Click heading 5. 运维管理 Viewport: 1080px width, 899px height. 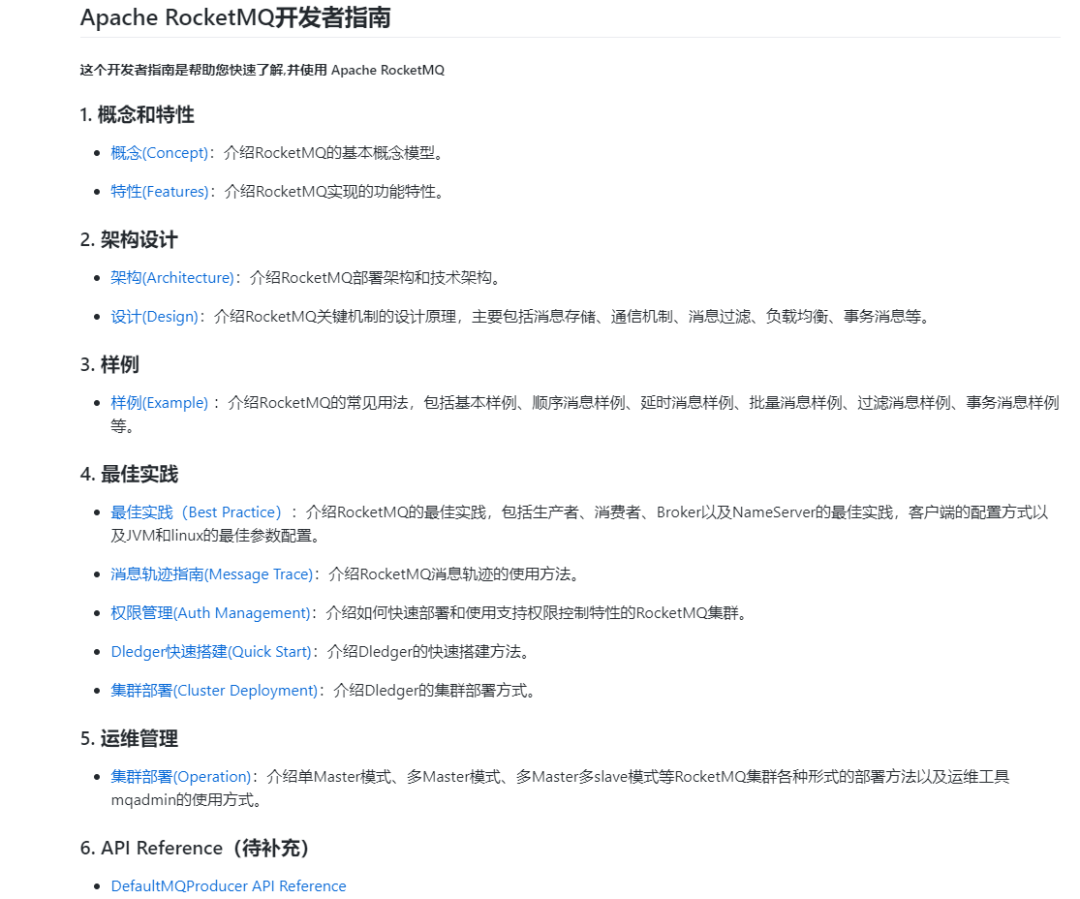[129, 738]
